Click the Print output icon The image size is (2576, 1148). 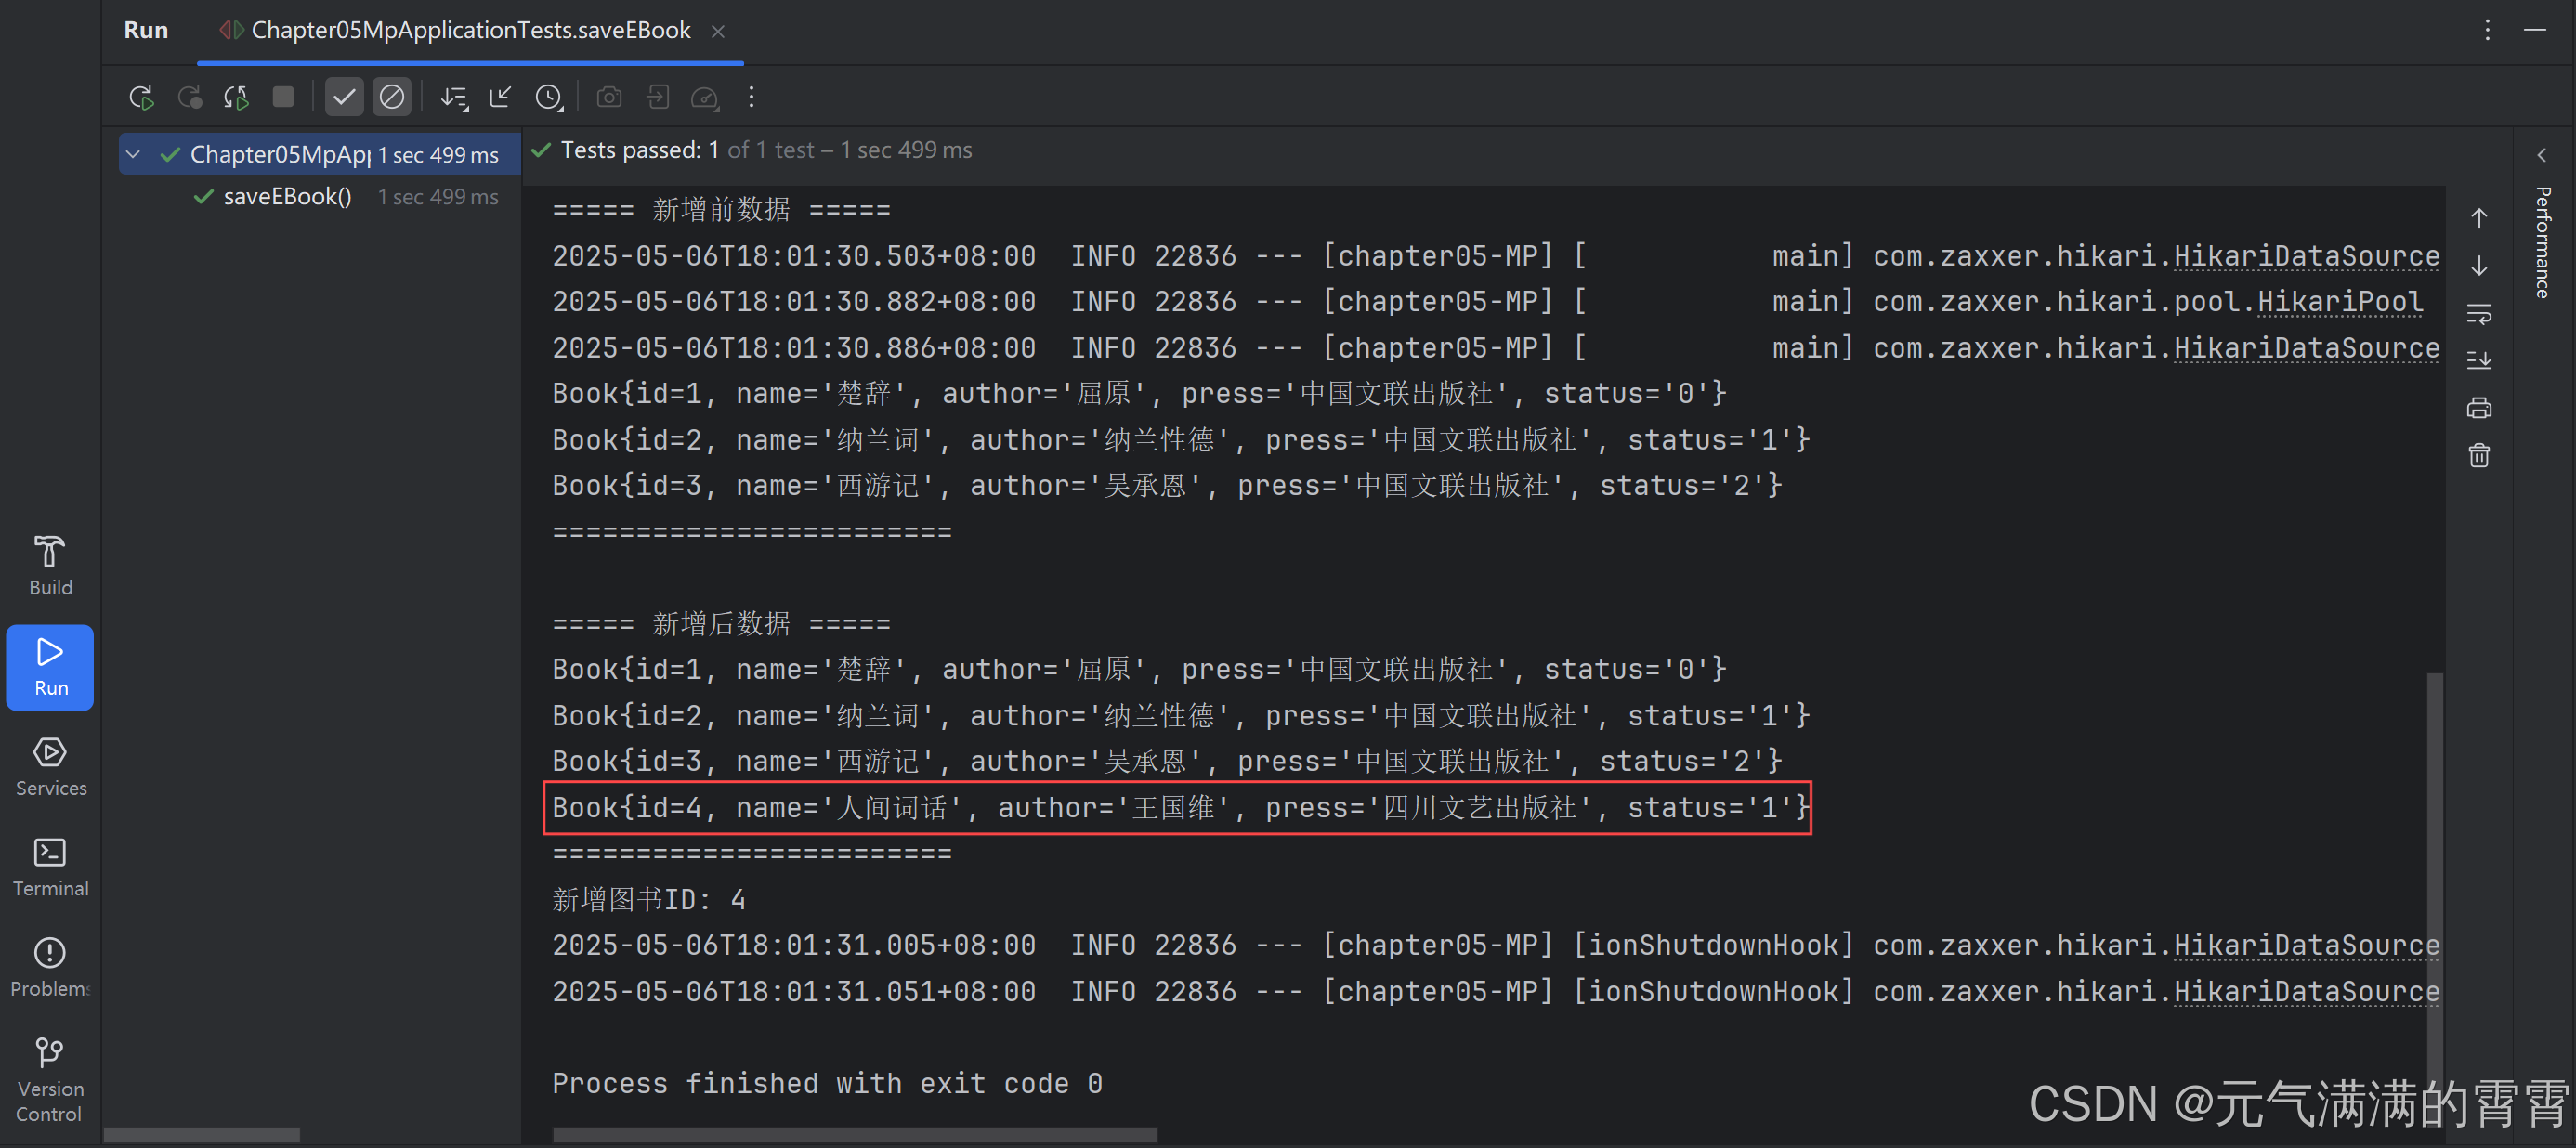[x=2478, y=408]
